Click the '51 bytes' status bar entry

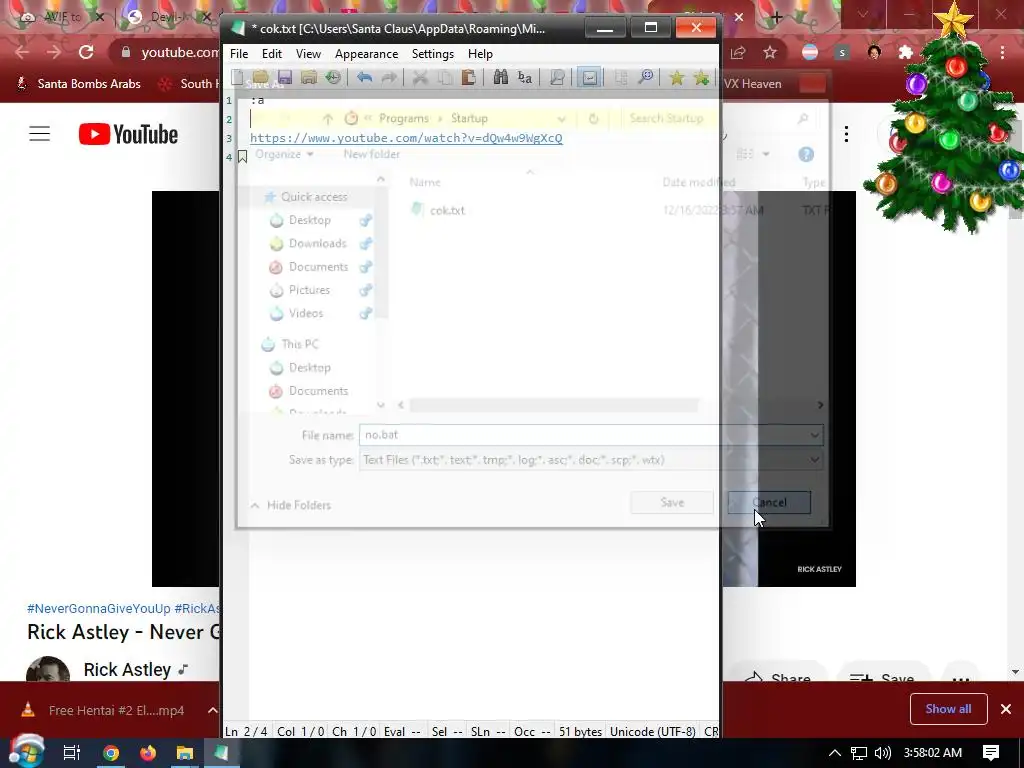click(x=580, y=731)
